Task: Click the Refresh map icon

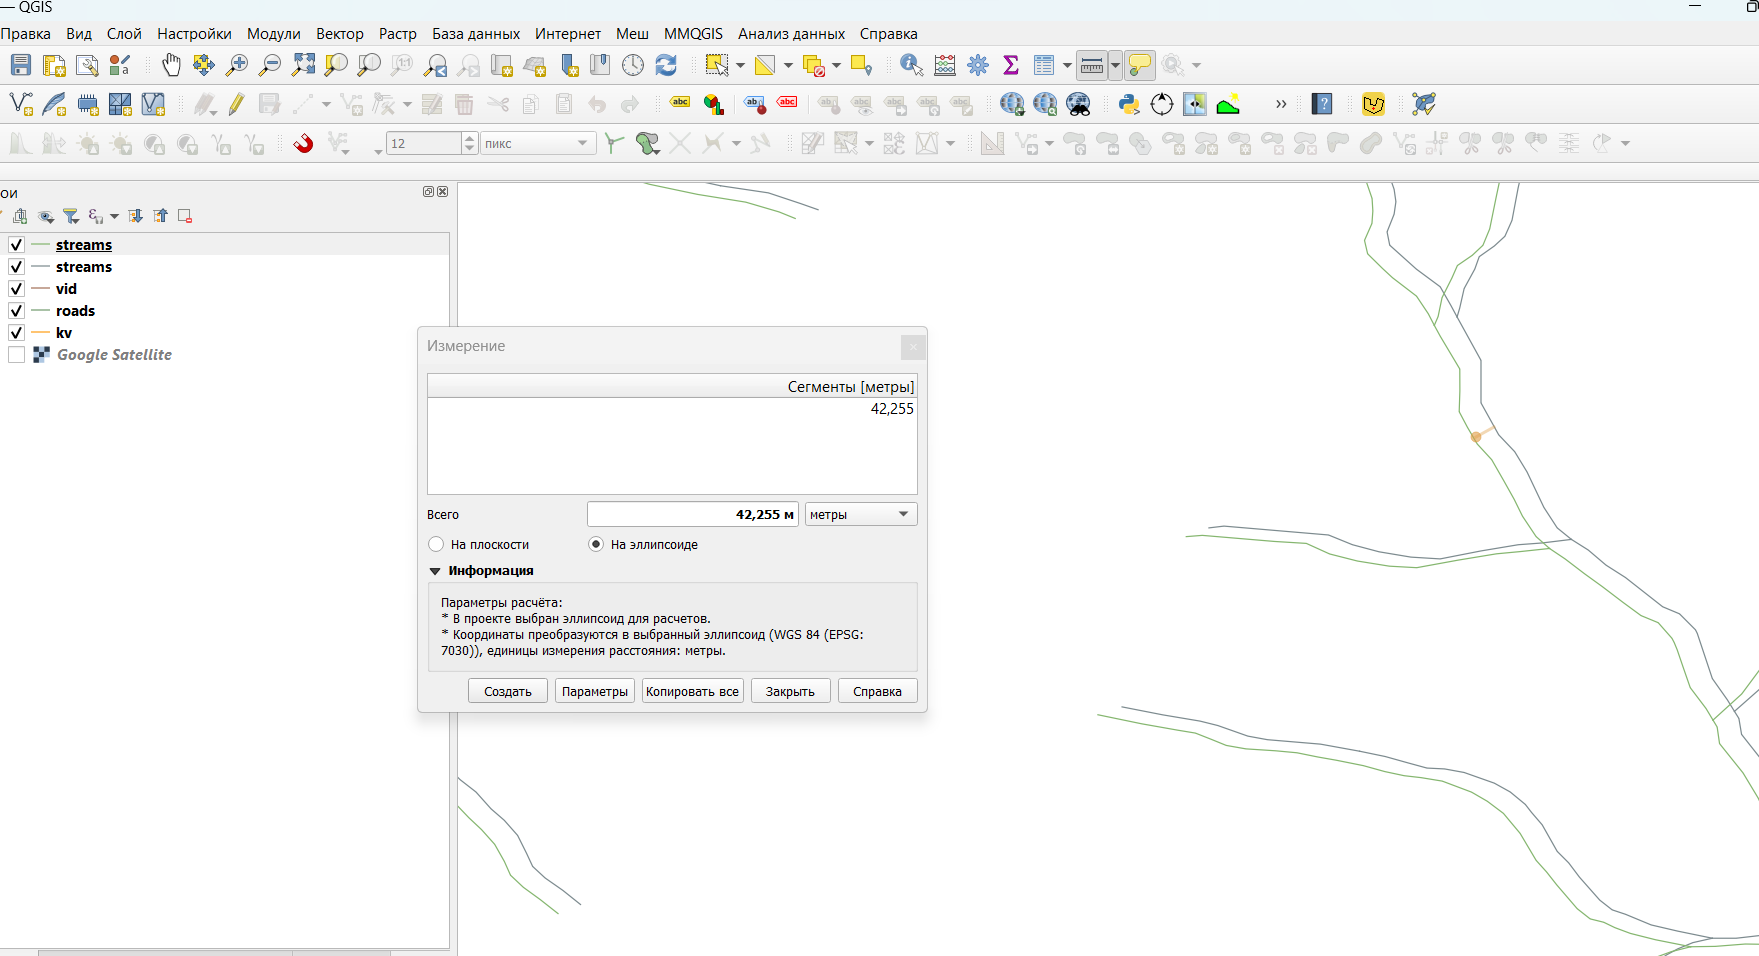Action: (x=666, y=65)
